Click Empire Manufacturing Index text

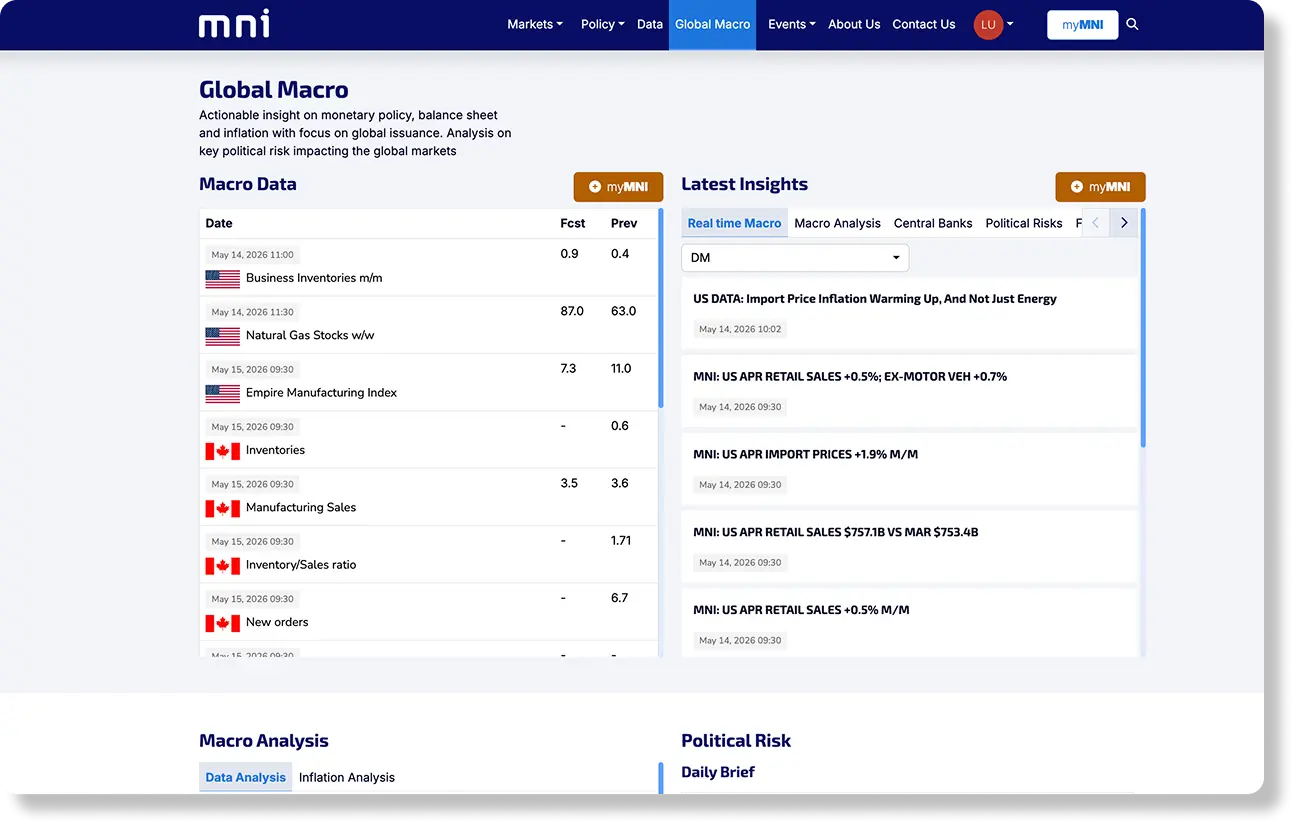pos(321,393)
